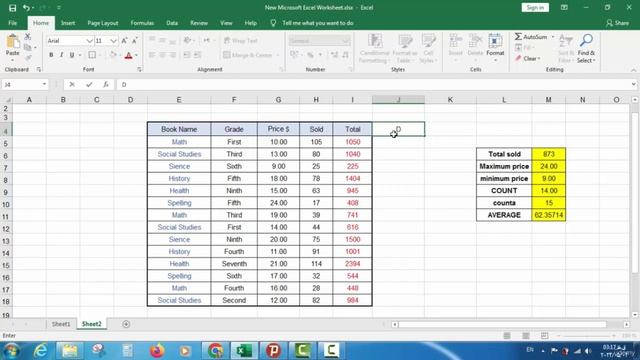
Task: Click the Increase Font Size icon
Action: click(x=124, y=40)
